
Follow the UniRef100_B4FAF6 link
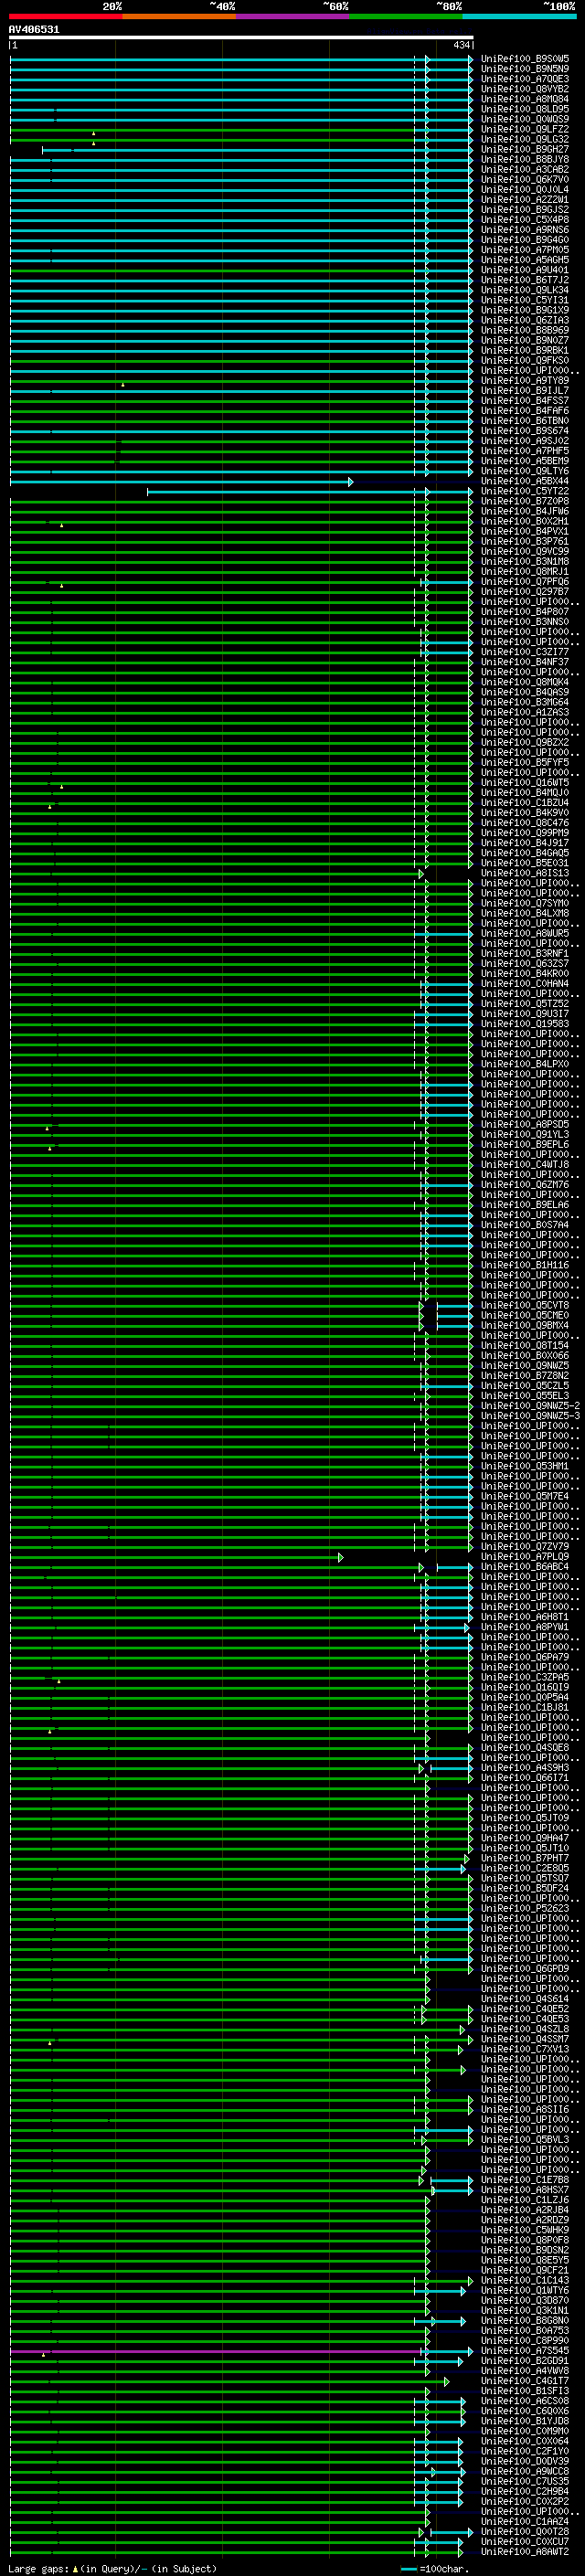525,411
